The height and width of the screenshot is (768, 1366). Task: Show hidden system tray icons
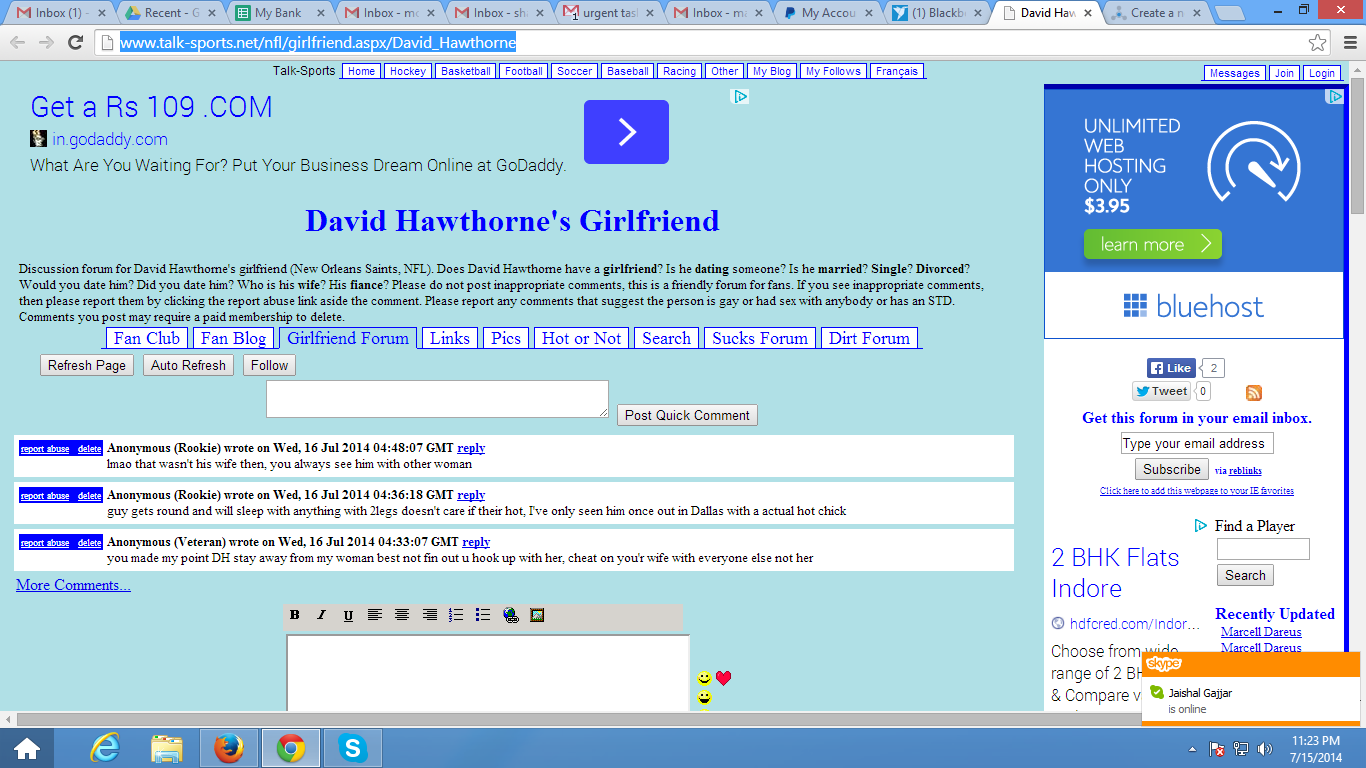(x=1192, y=749)
